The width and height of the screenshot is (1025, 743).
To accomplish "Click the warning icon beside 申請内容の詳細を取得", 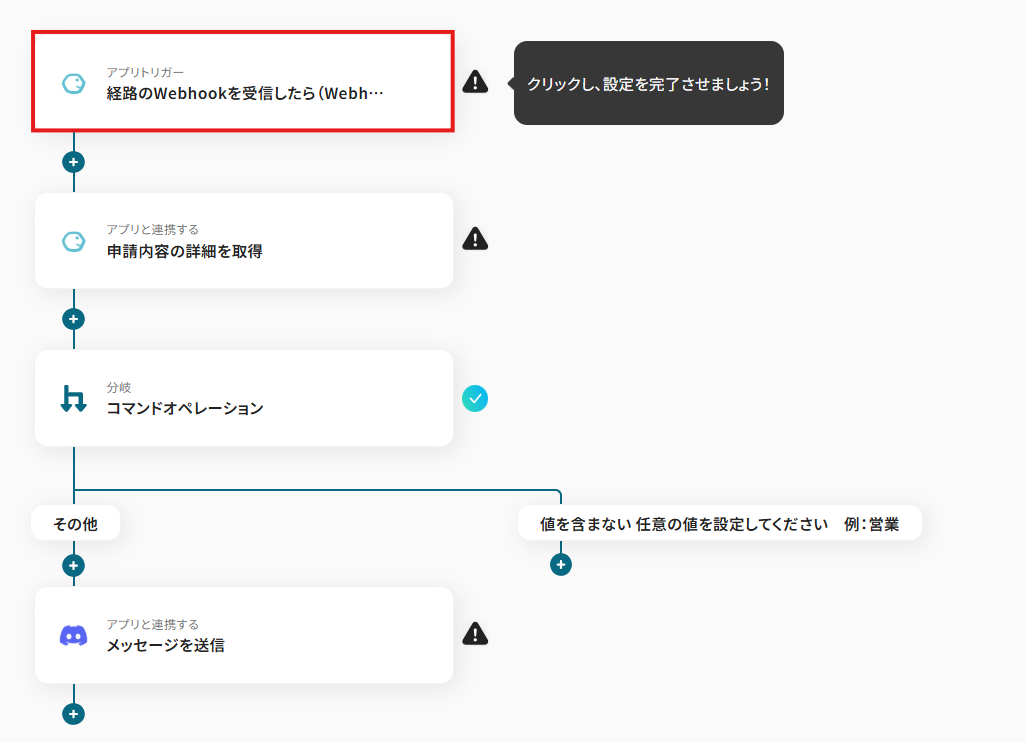I will (x=475, y=239).
